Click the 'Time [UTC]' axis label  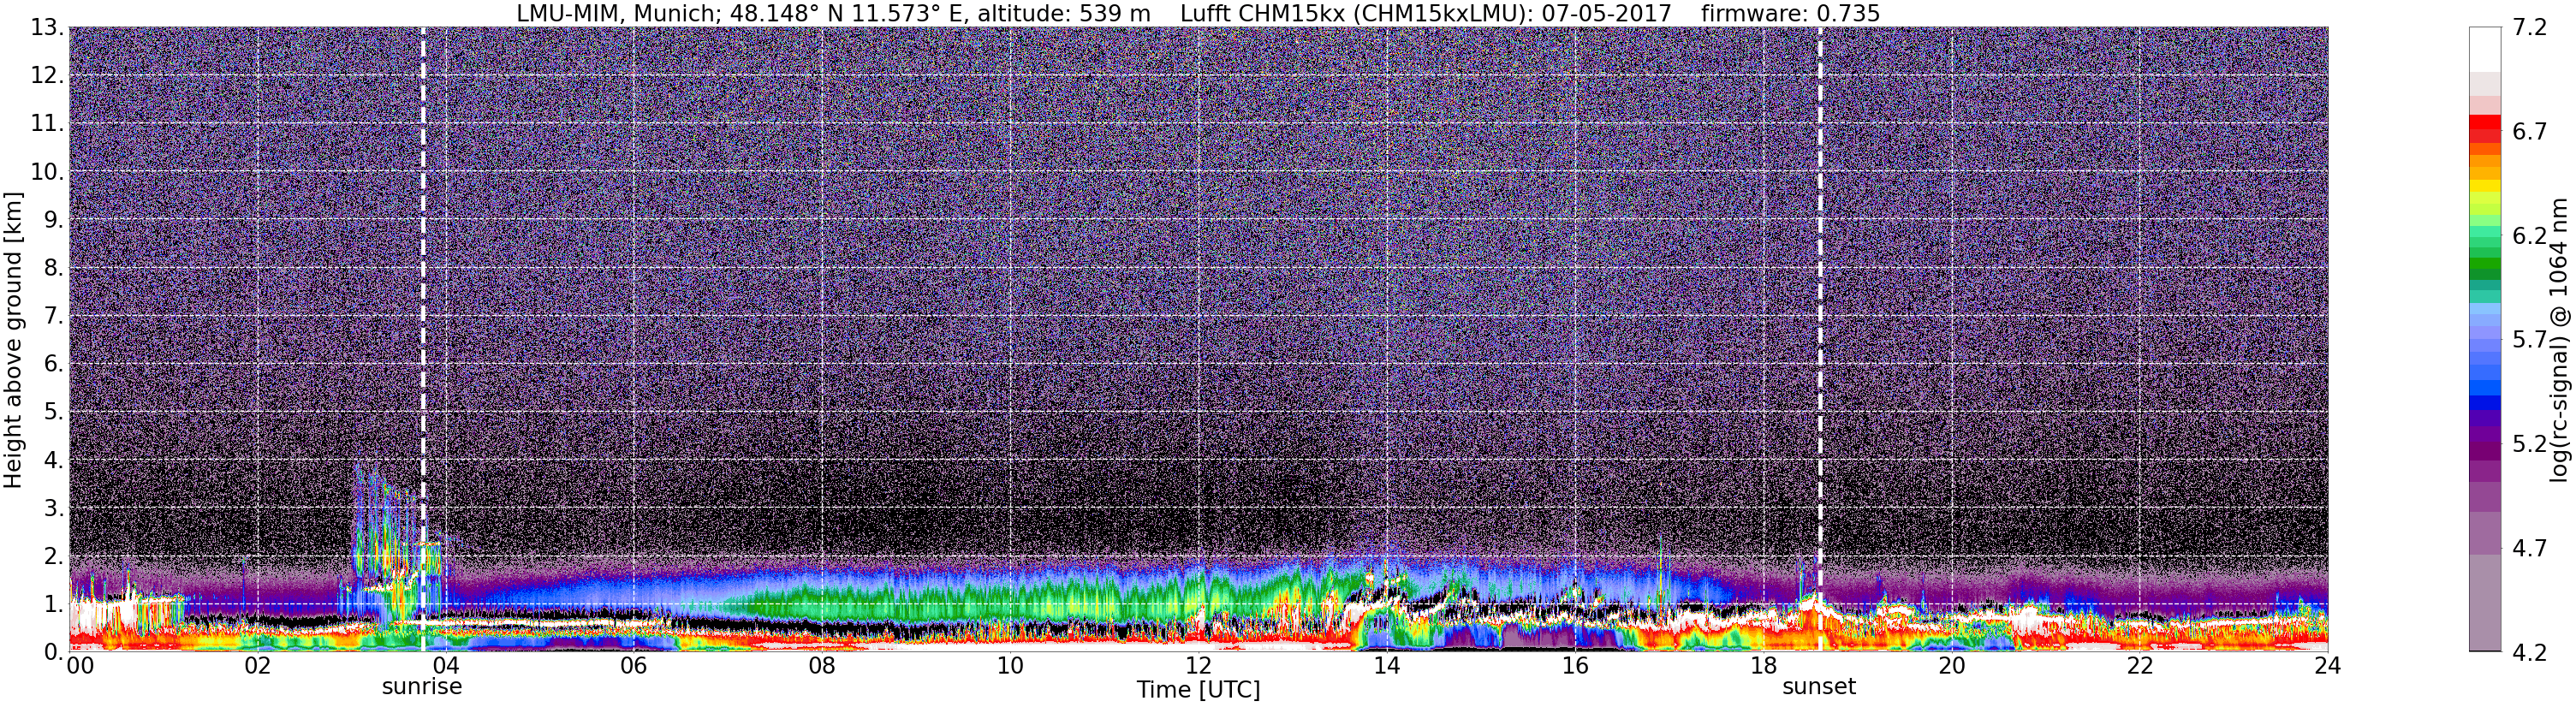(1198, 690)
